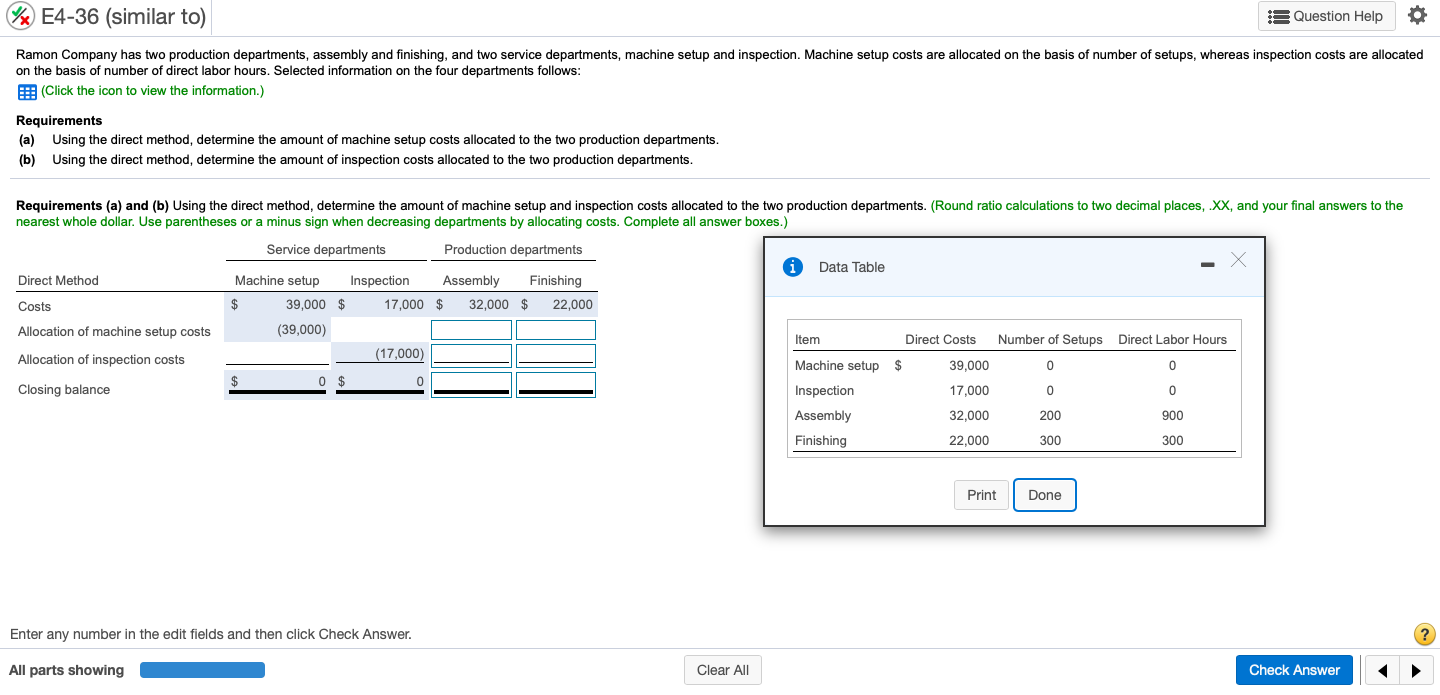Viewport: 1440px width, 695px height.
Task: Click the 'Direct Labor Hours' column header
Action: (1172, 339)
